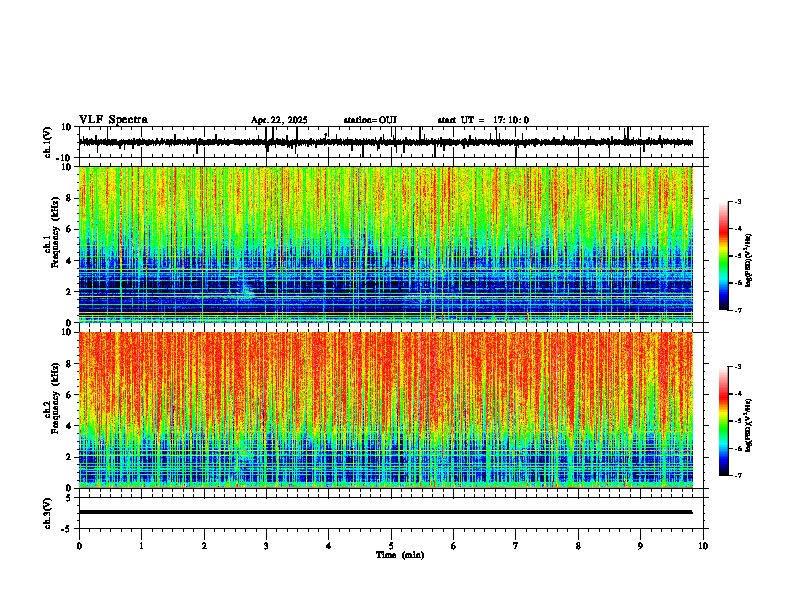
Task: Click the ch.1 "Frequency (kHz)" axis label
Action: 55,232
